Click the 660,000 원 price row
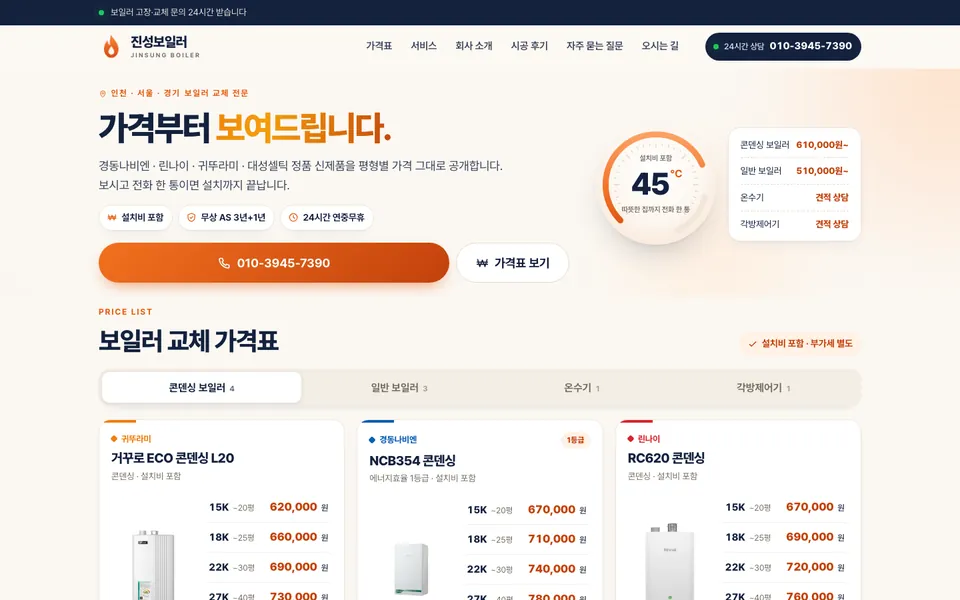The width and height of the screenshot is (960, 600). pyautogui.click(x=269, y=537)
